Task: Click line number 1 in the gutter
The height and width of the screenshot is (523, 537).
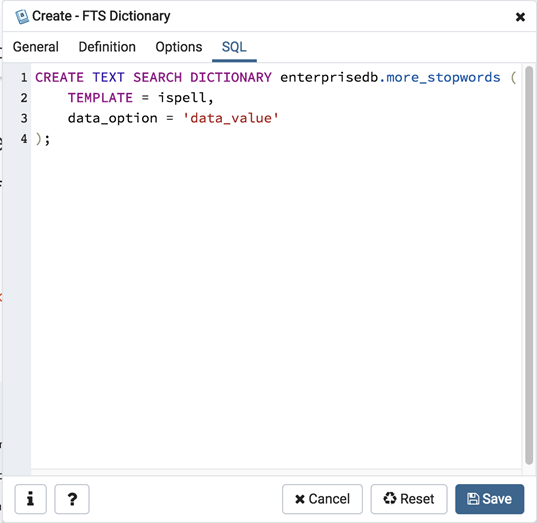Action: pyautogui.click(x=24, y=77)
